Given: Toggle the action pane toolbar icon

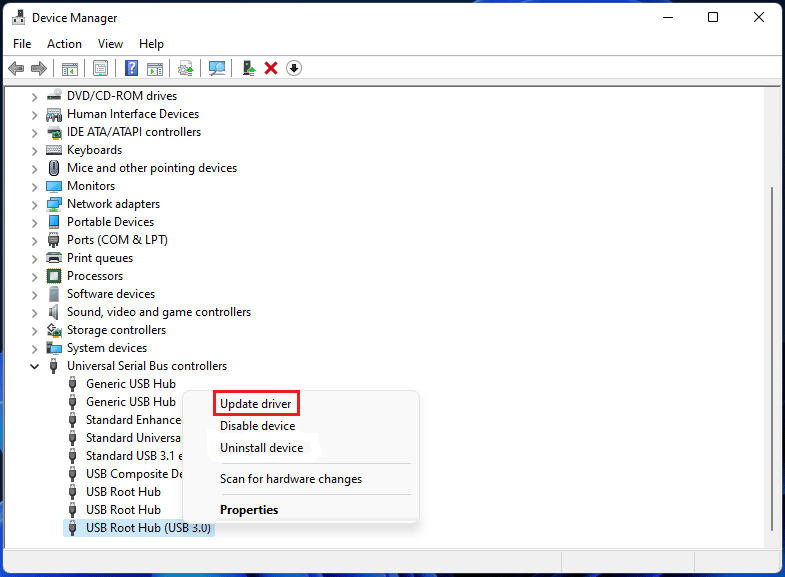Looking at the screenshot, I should pos(155,69).
